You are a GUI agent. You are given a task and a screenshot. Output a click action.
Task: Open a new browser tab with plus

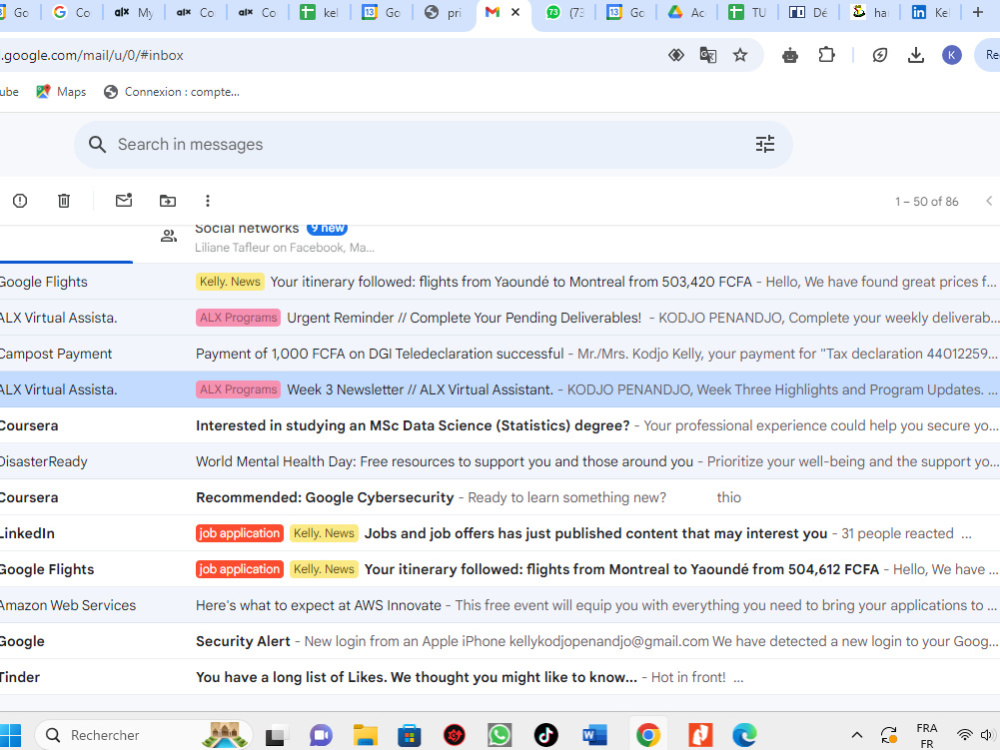(978, 12)
